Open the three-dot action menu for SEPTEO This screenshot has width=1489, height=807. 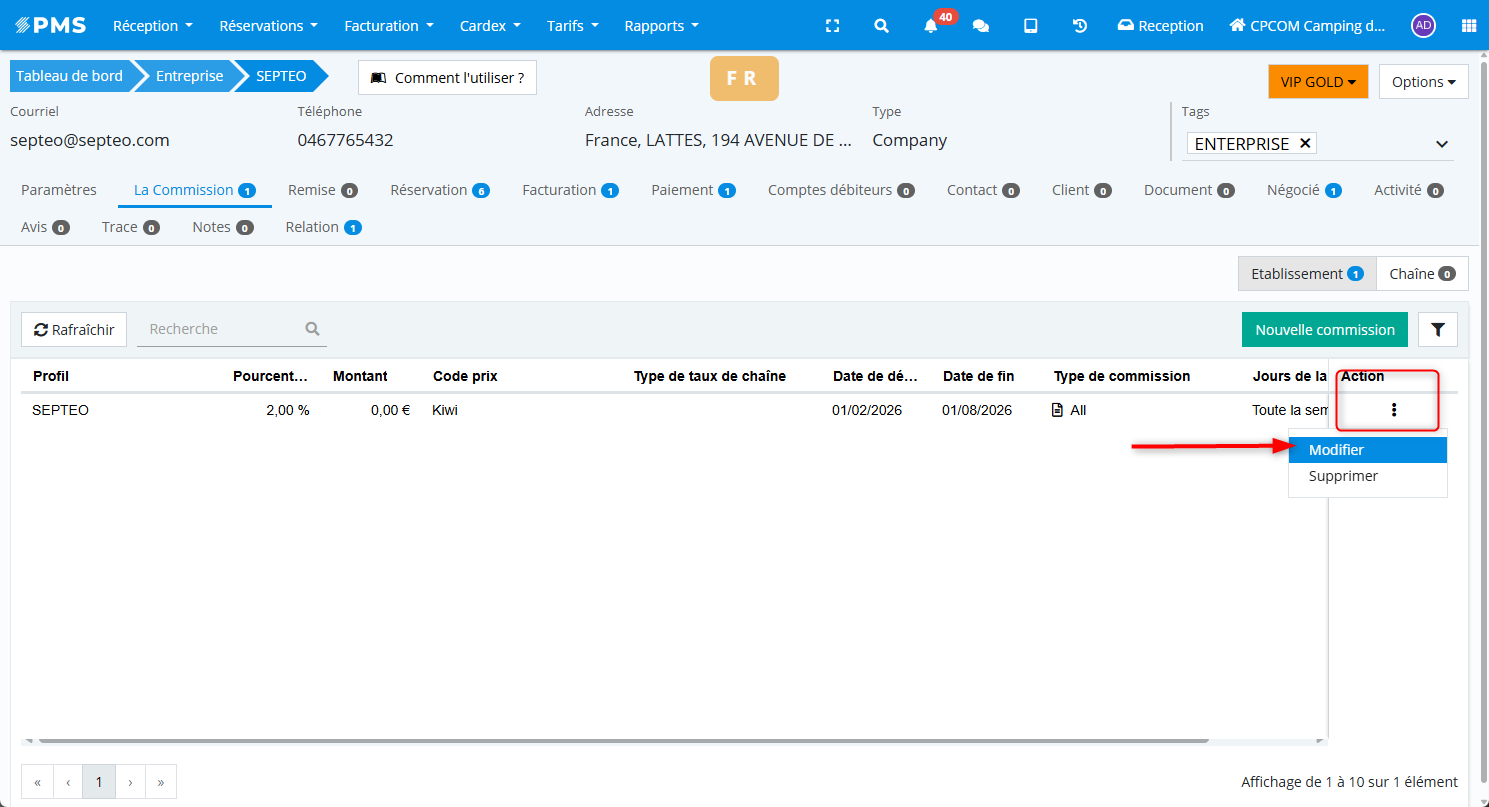(1393, 410)
